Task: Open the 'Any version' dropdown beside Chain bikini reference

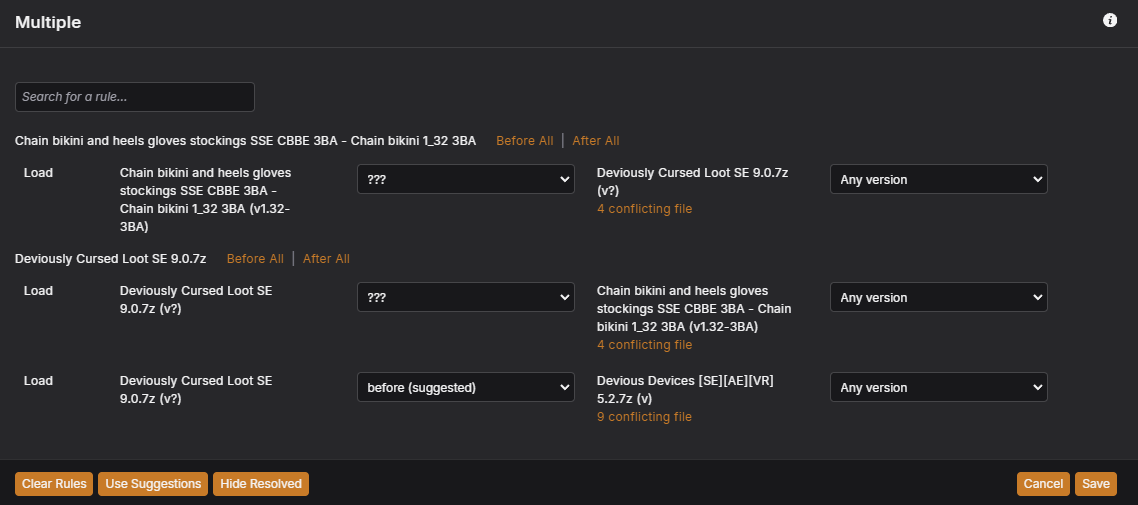Action: (939, 297)
